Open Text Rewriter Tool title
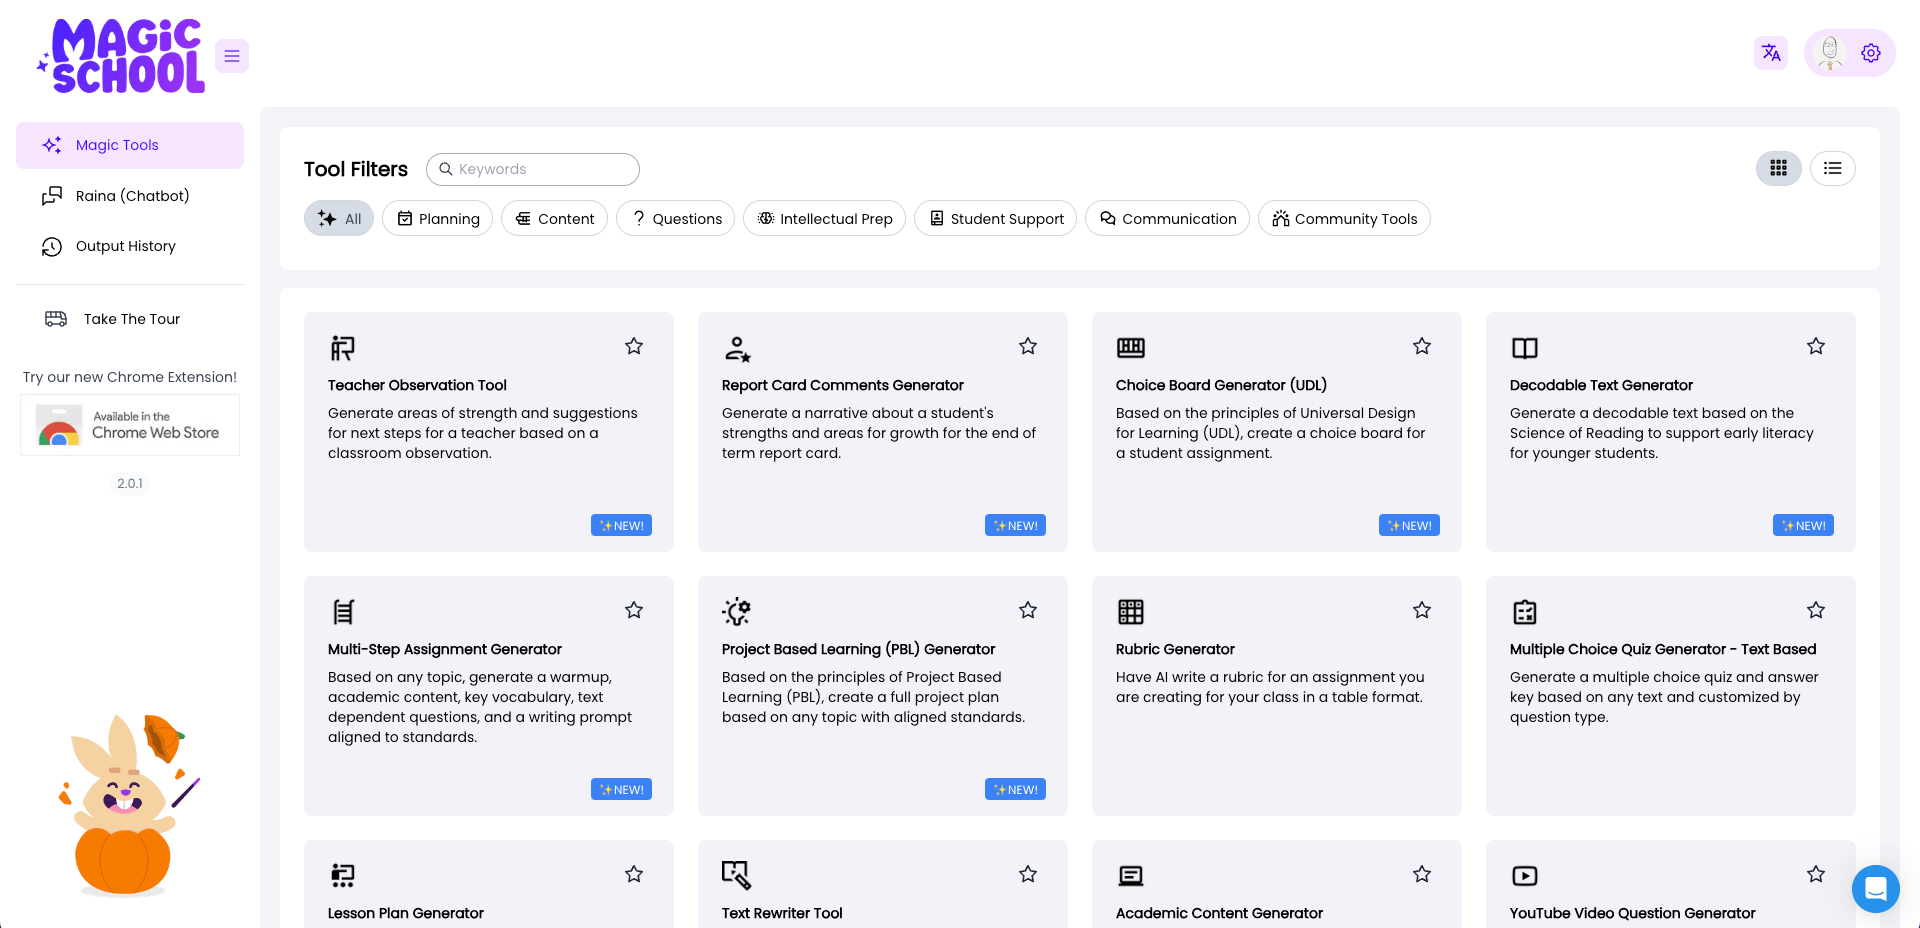Image resolution: width=1920 pixels, height=928 pixels. click(782, 913)
